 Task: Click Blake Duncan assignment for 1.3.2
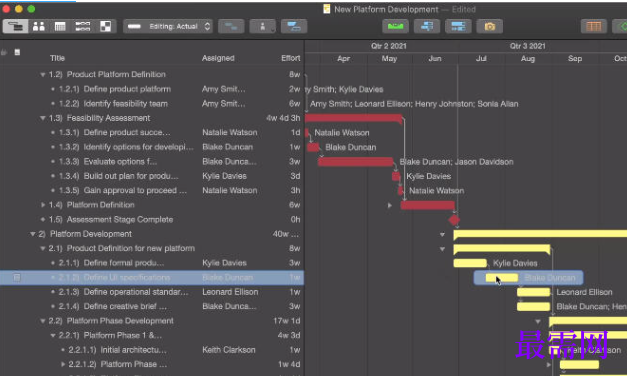(228, 147)
